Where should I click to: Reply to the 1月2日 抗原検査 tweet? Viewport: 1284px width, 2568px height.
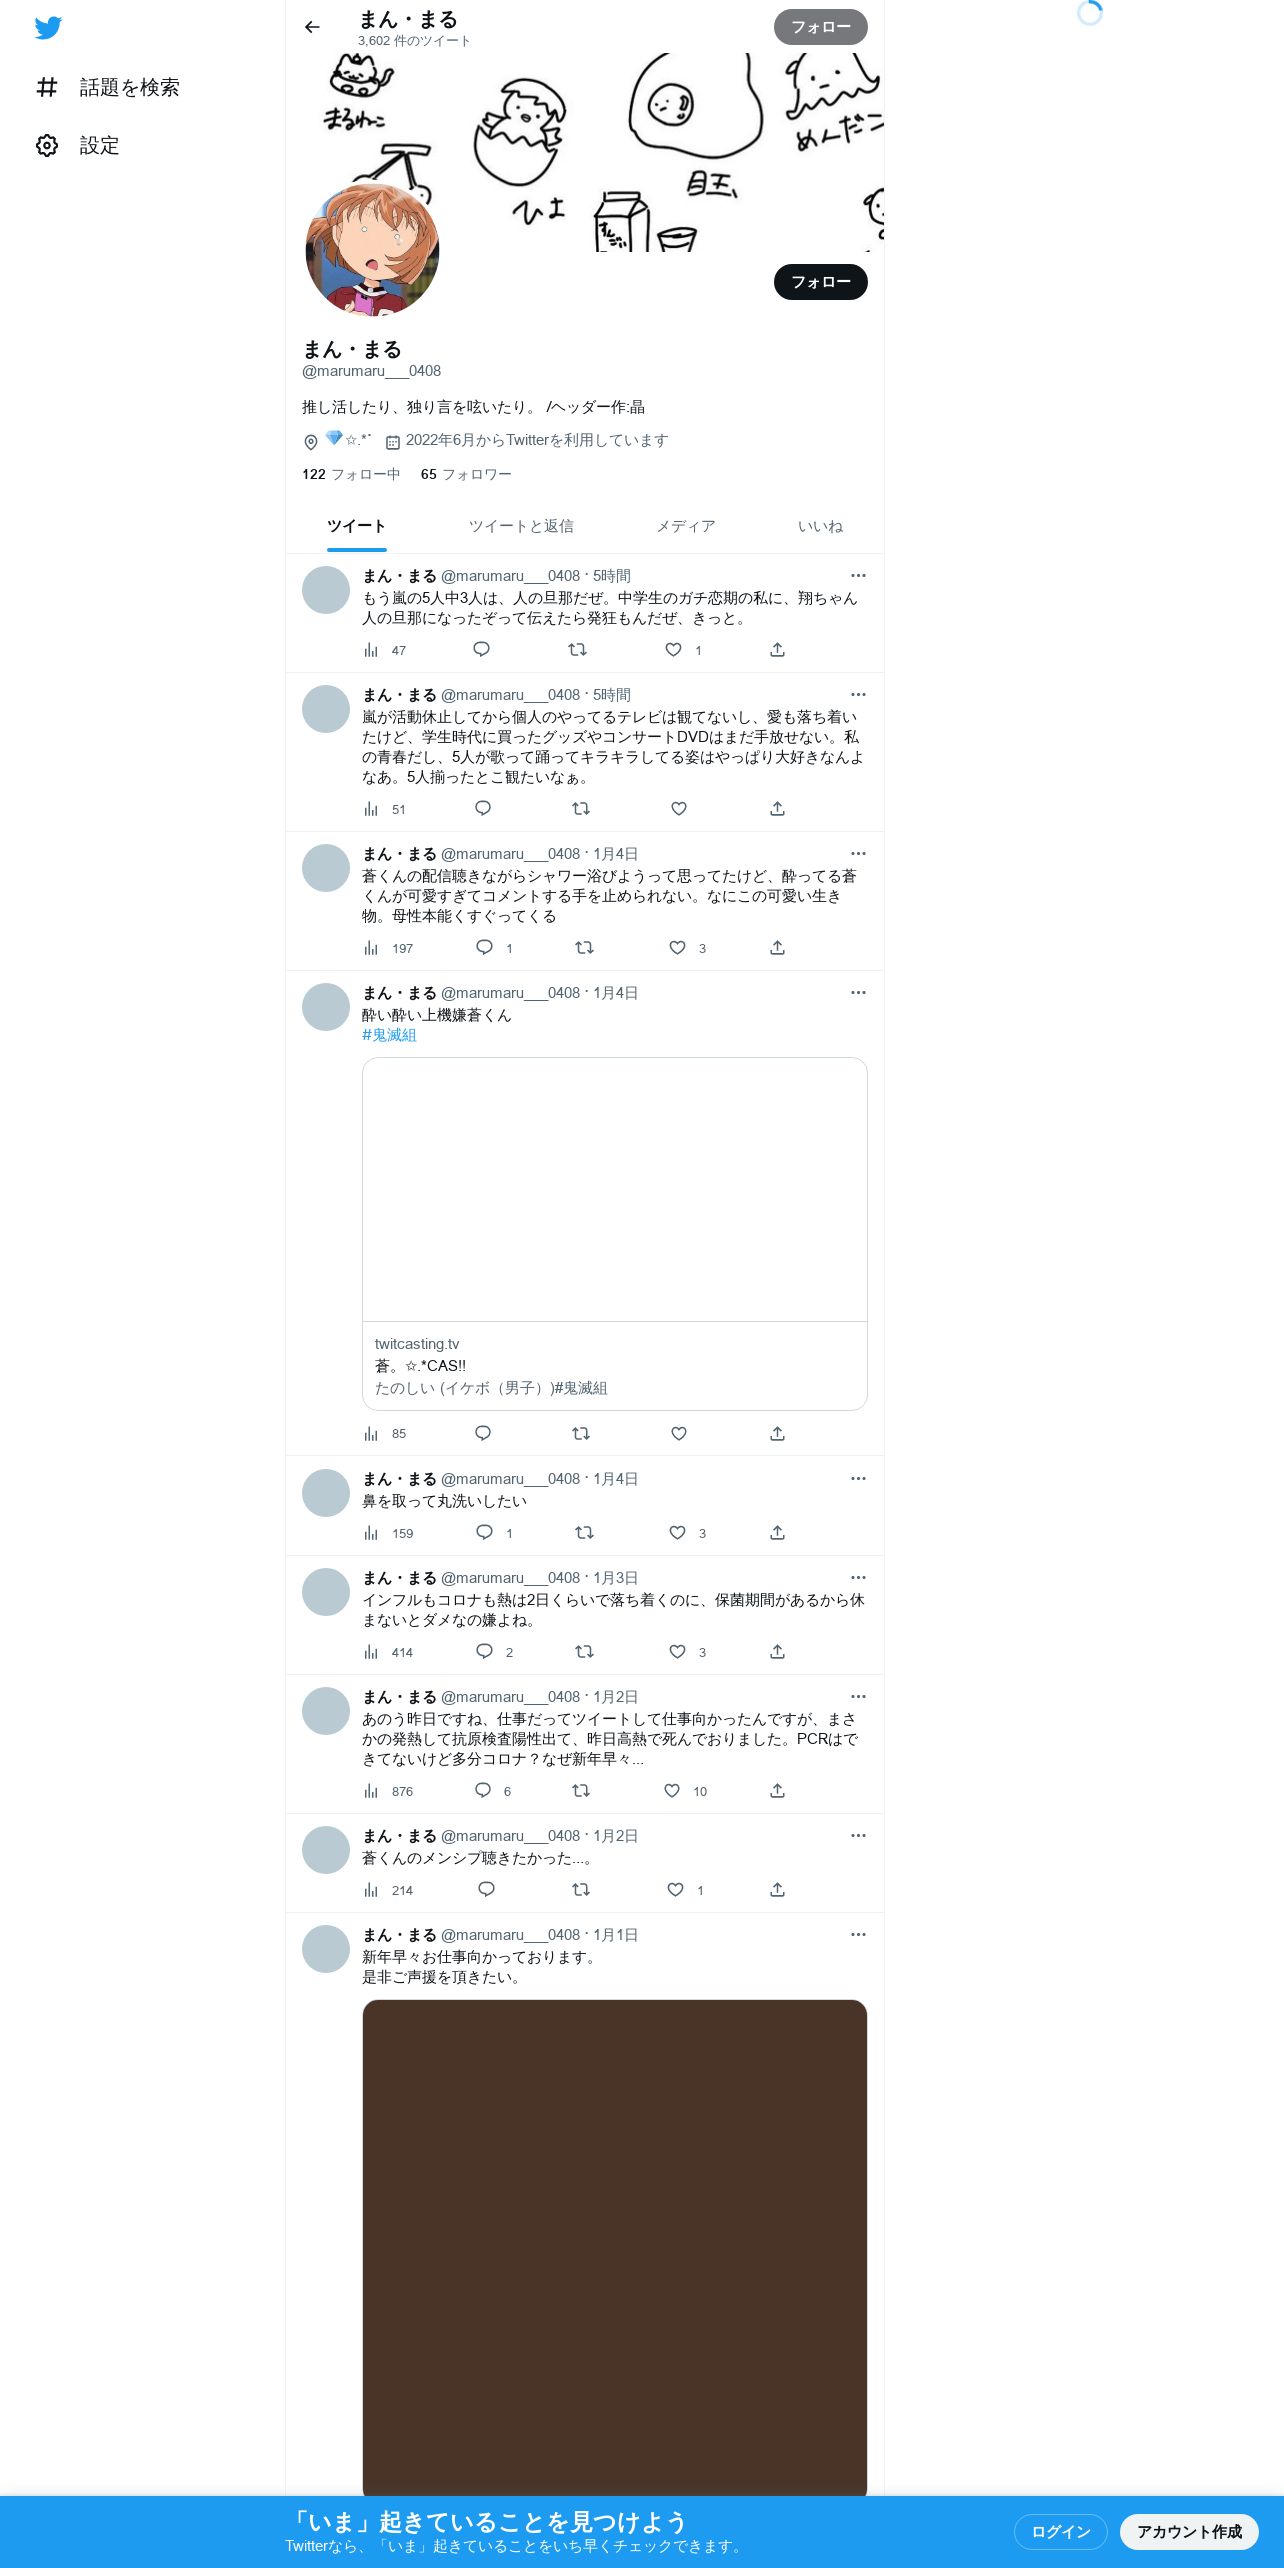(x=483, y=1791)
